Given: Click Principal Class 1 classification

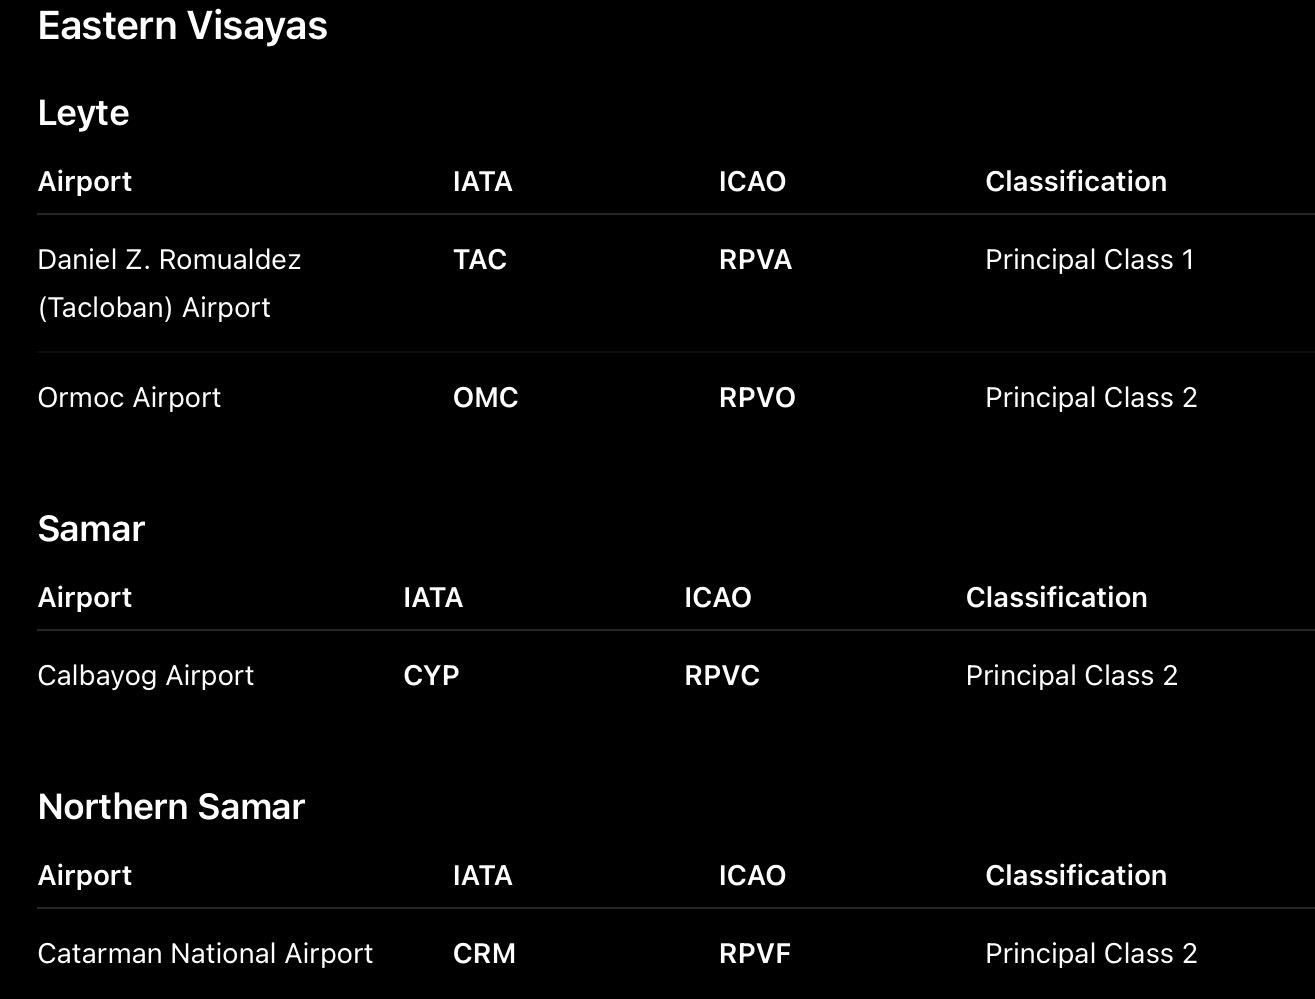Looking at the screenshot, I should tap(1089, 260).
